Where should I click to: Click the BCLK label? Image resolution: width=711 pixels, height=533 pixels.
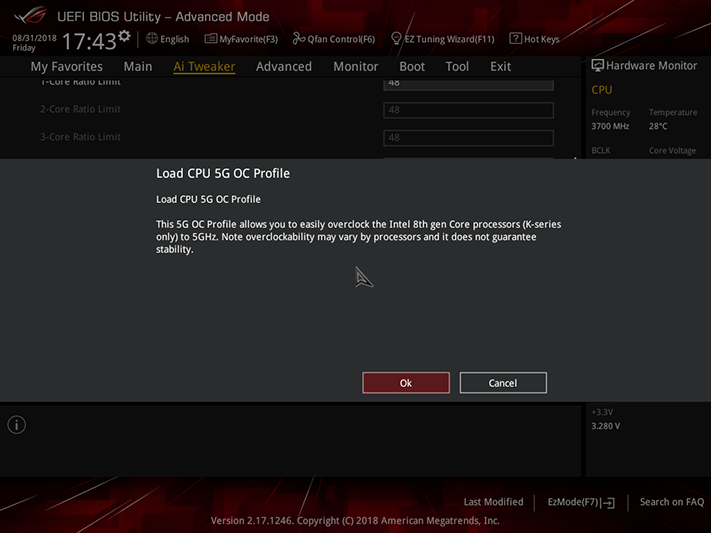[x=601, y=151]
